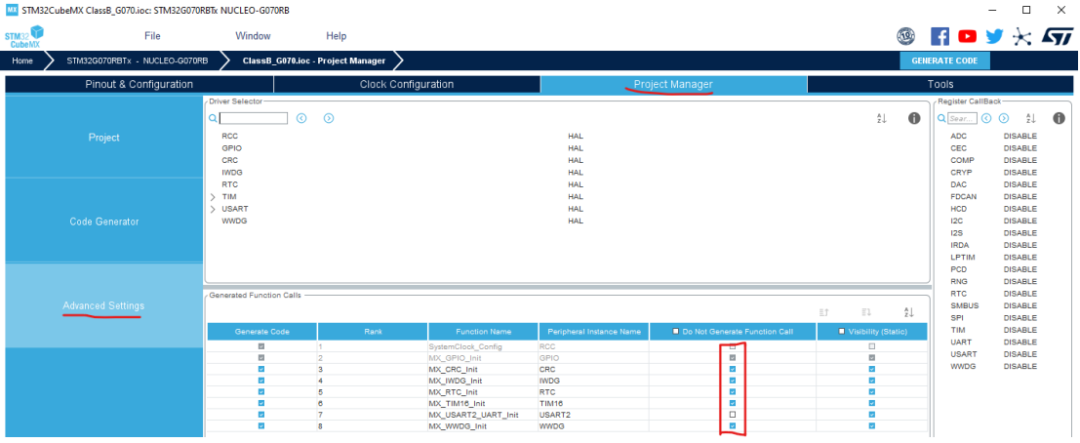Open the YouTube channel icon
Image resolution: width=1080 pixels, height=443 pixels.
click(x=967, y=37)
